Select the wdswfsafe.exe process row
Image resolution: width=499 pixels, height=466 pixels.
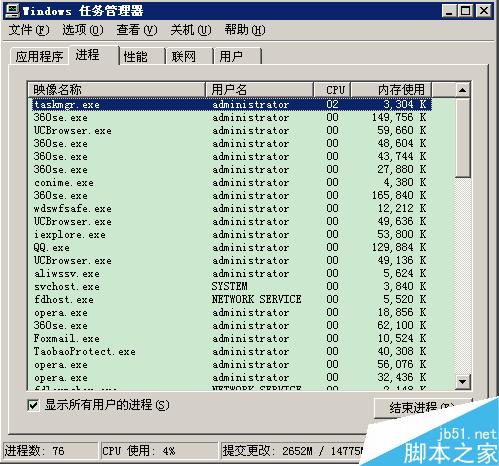(x=232, y=209)
